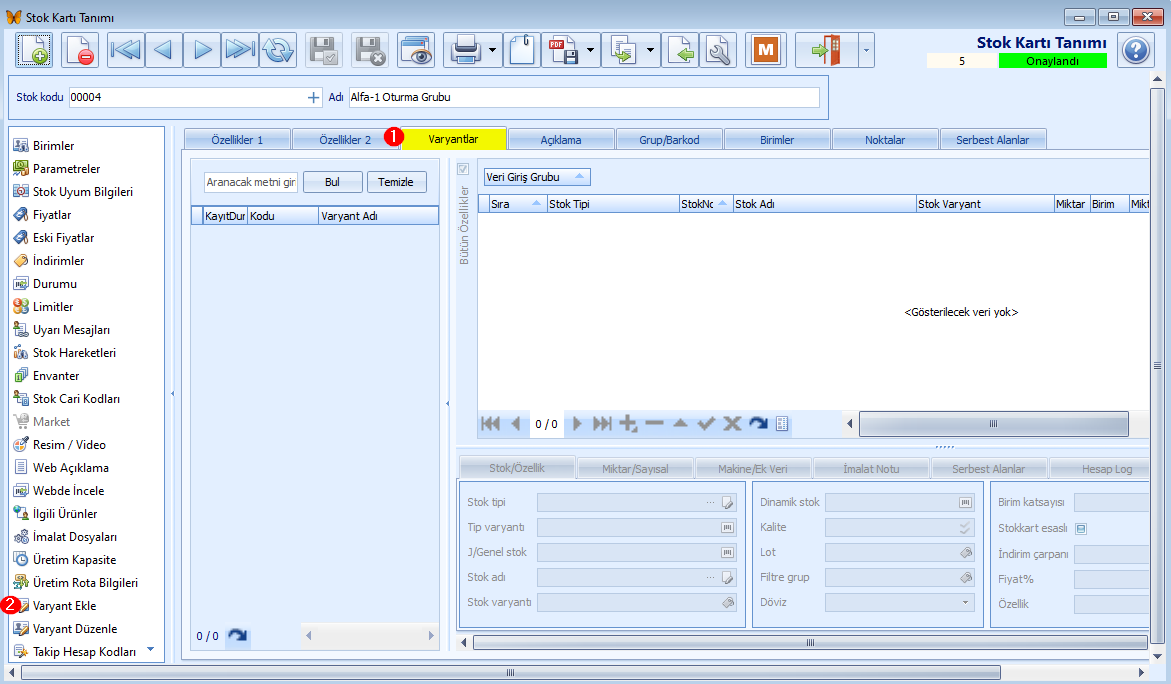Viewport: 1171px width, 684px height.
Task: Switch to the Grup/Barkod tab
Action: pos(669,140)
